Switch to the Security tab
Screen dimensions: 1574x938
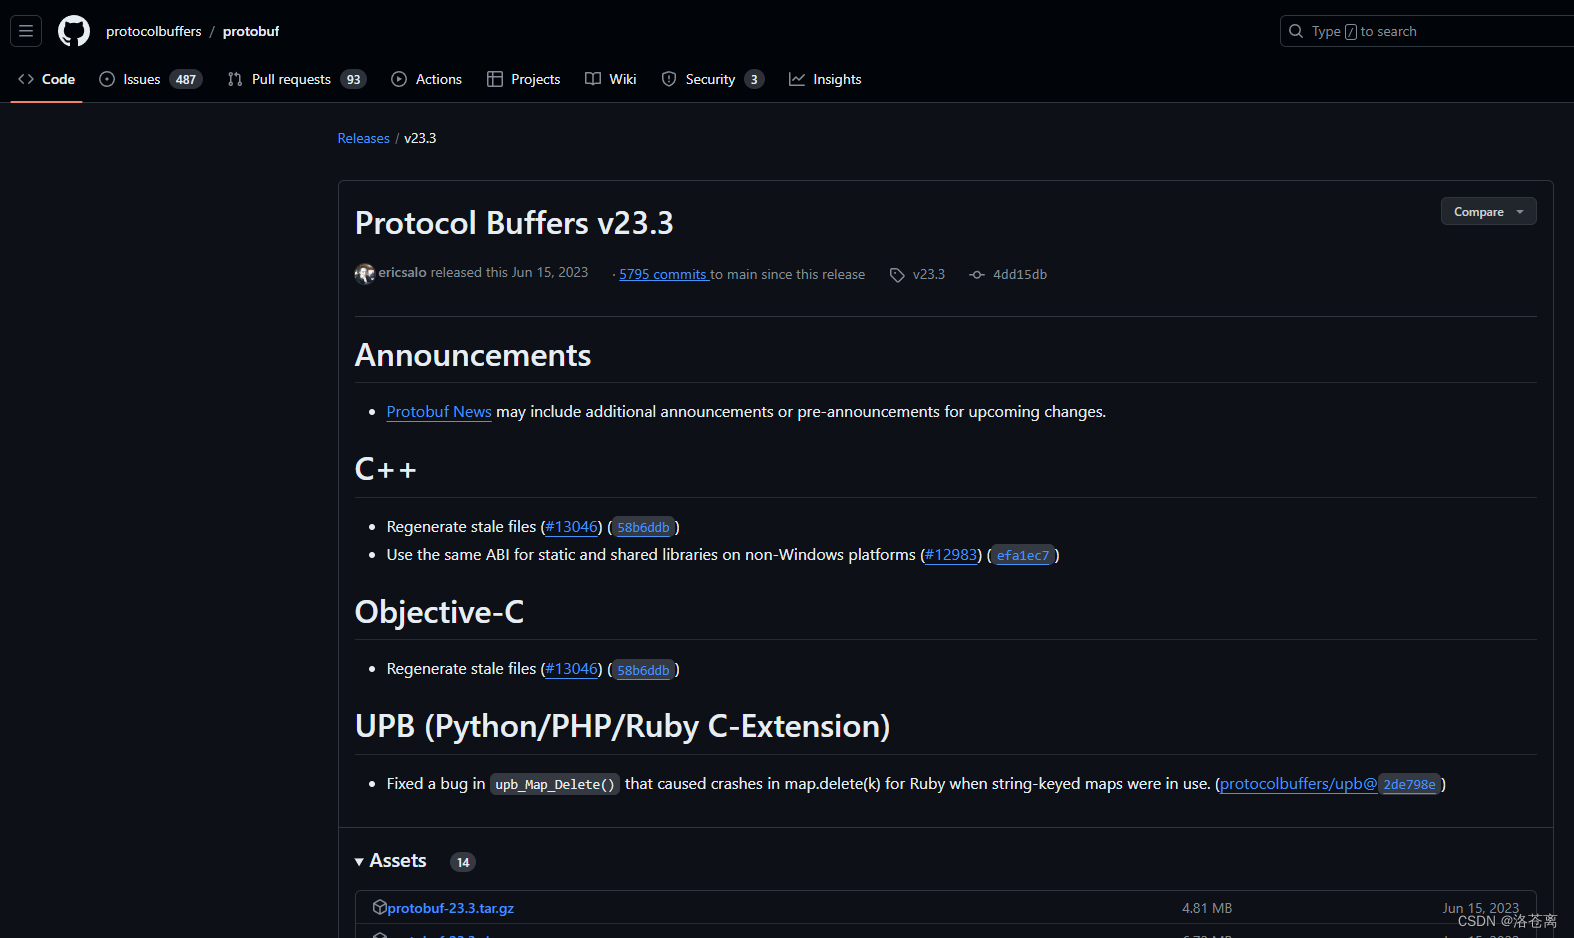click(x=713, y=79)
